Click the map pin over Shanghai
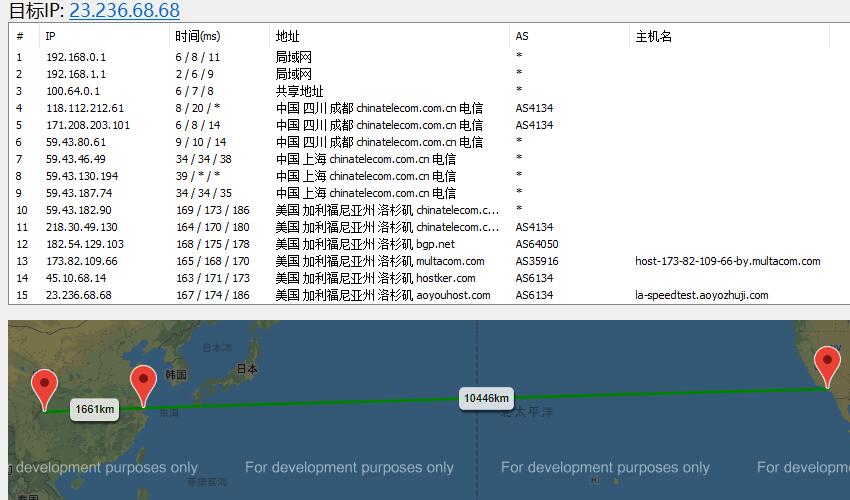Screen dimensions: 850x500 coord(143,386)
